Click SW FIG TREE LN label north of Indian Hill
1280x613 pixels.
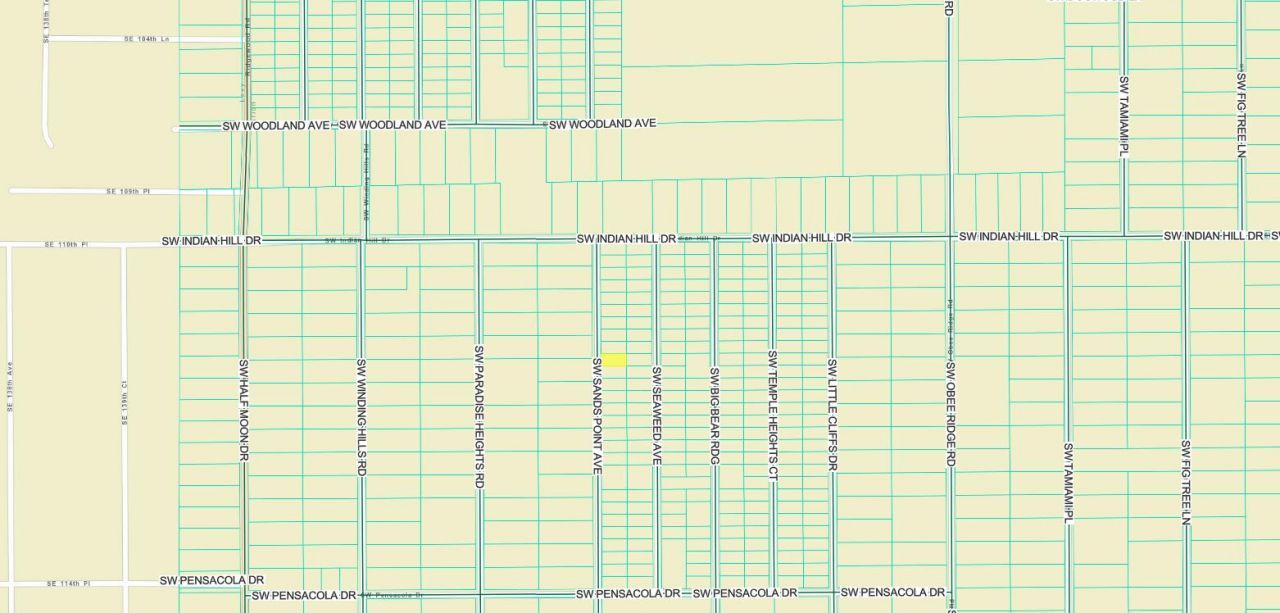coord(1241,115)
